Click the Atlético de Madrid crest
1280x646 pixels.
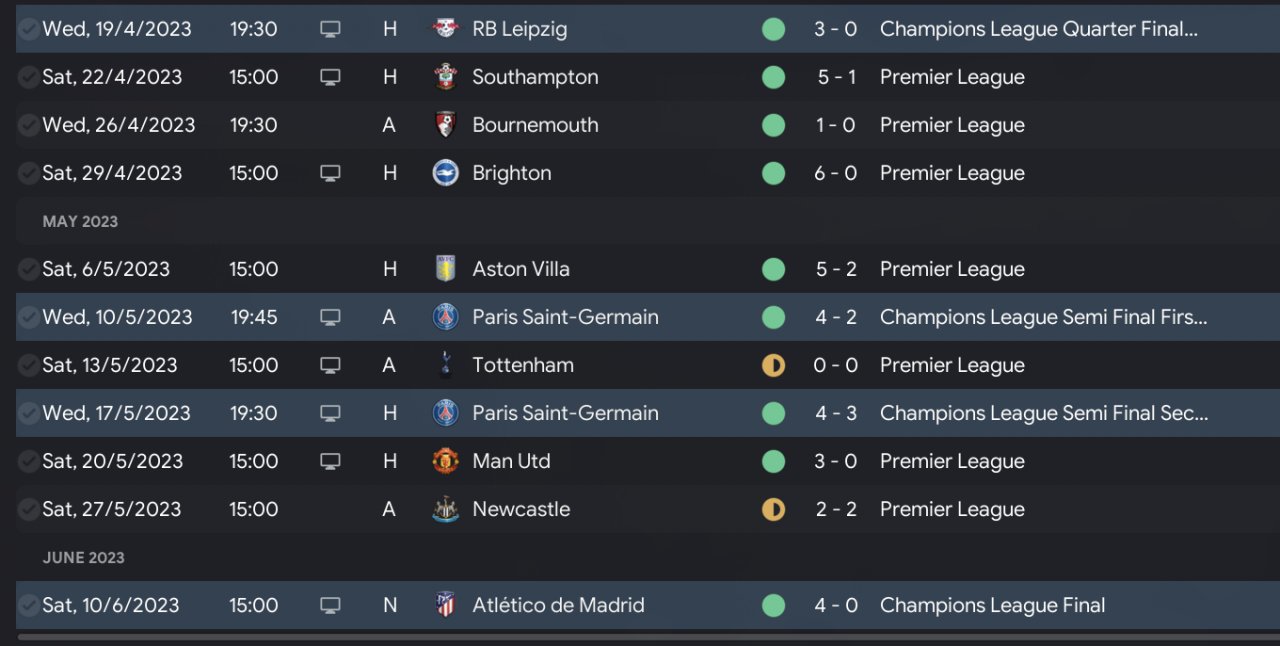[x=445, y=605]
